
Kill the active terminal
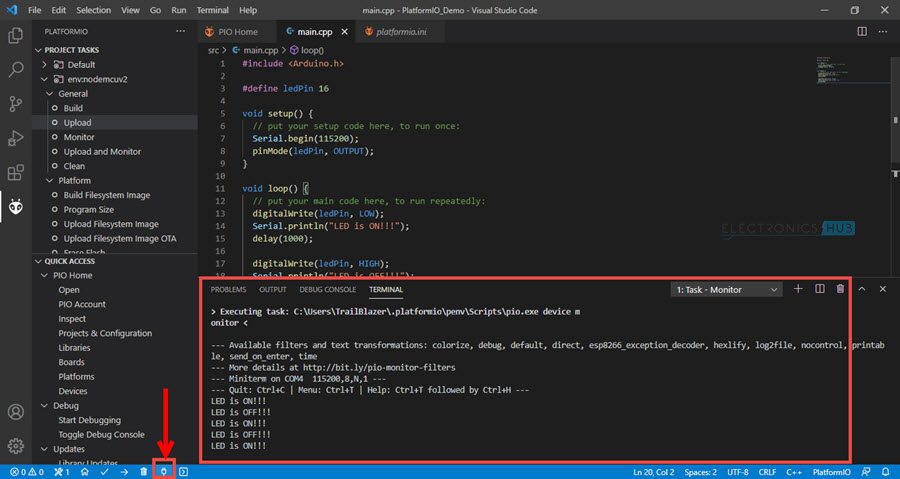(x=840, y=289)
